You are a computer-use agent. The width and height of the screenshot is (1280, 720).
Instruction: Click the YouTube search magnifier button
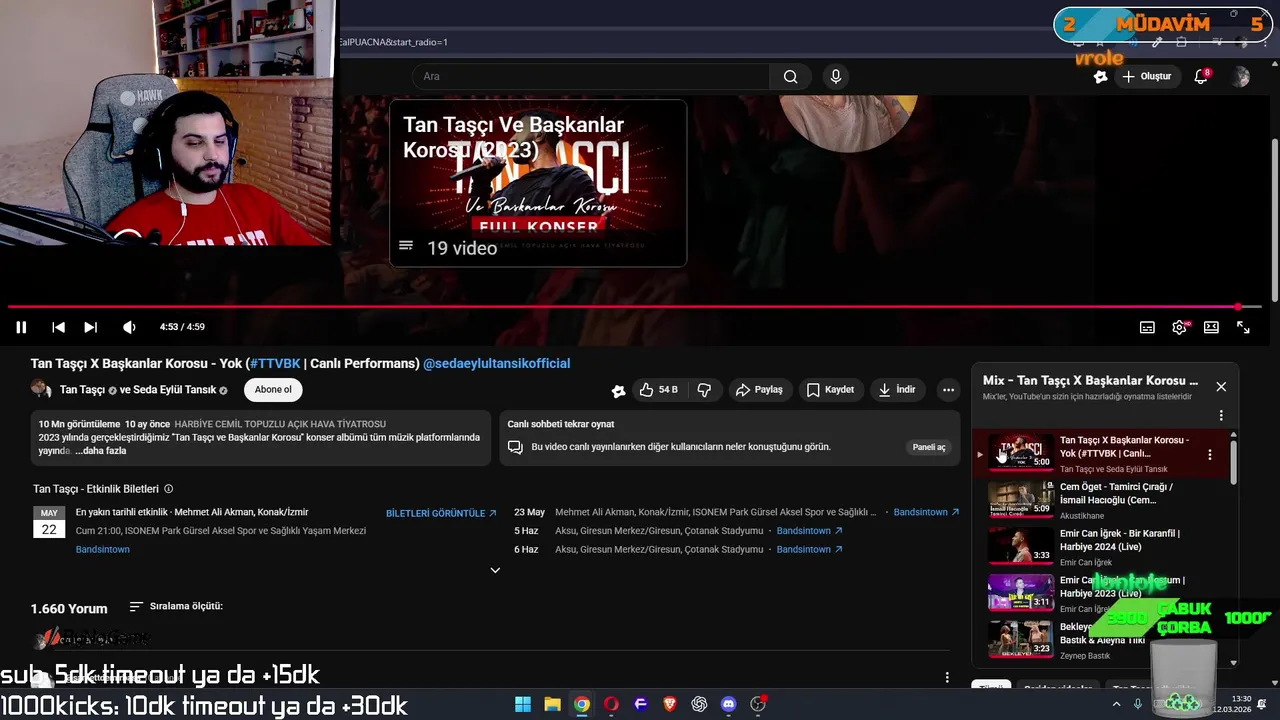790,77
